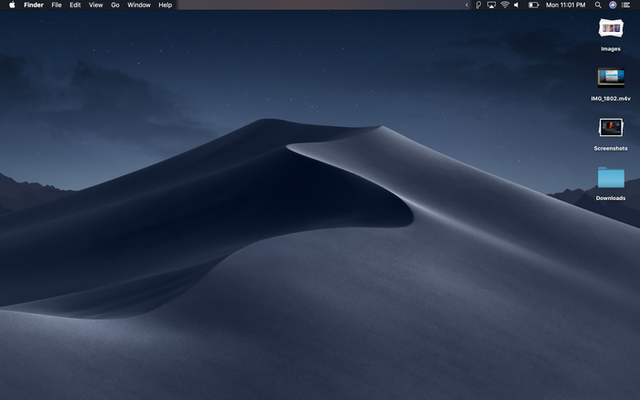Select the Images stack on desktop

611,28
